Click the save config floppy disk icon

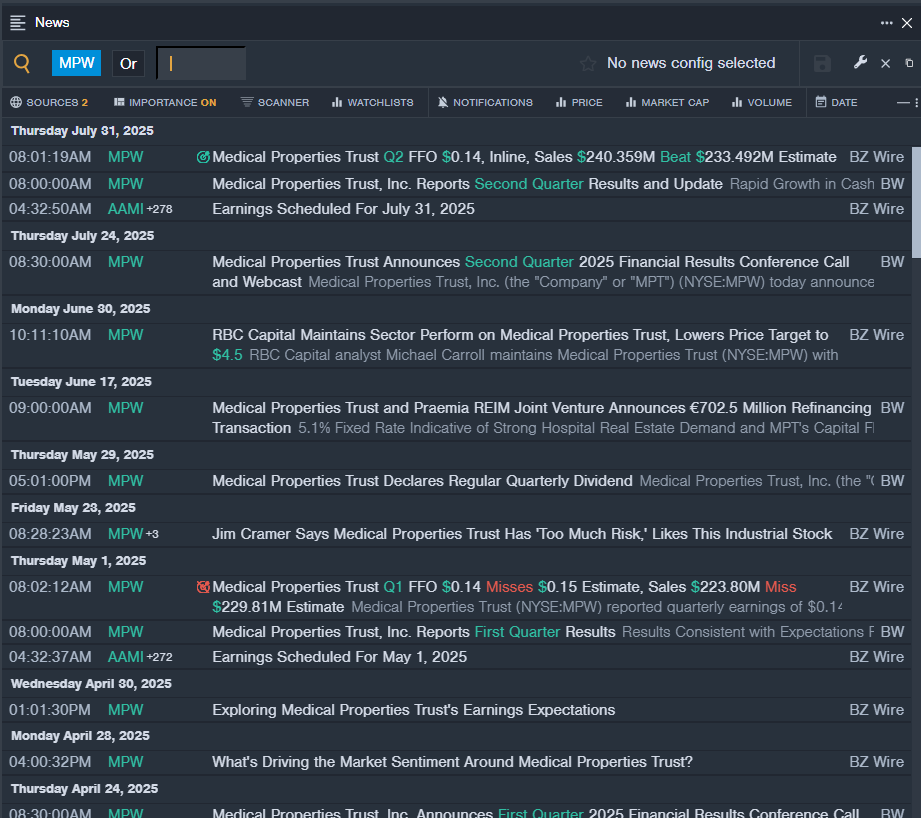pyautogui.click(x=822, y=63)
